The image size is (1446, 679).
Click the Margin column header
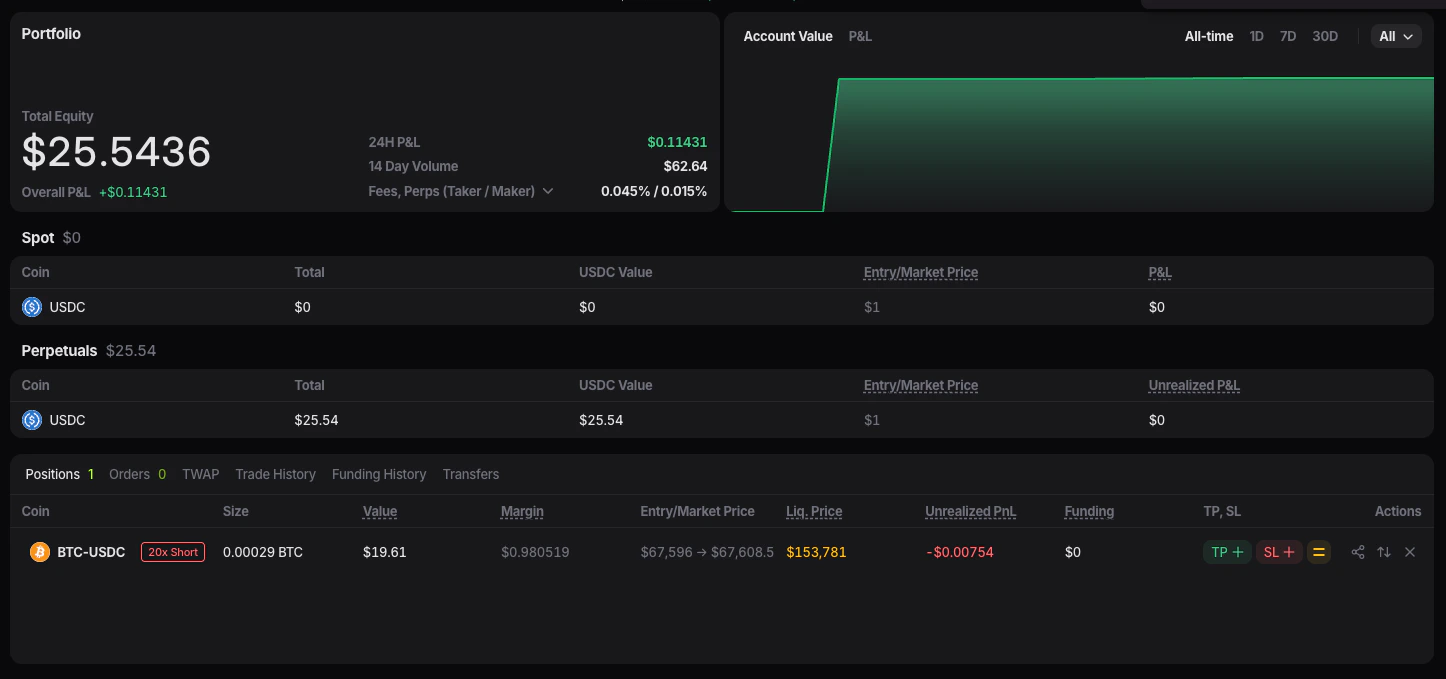522,511
